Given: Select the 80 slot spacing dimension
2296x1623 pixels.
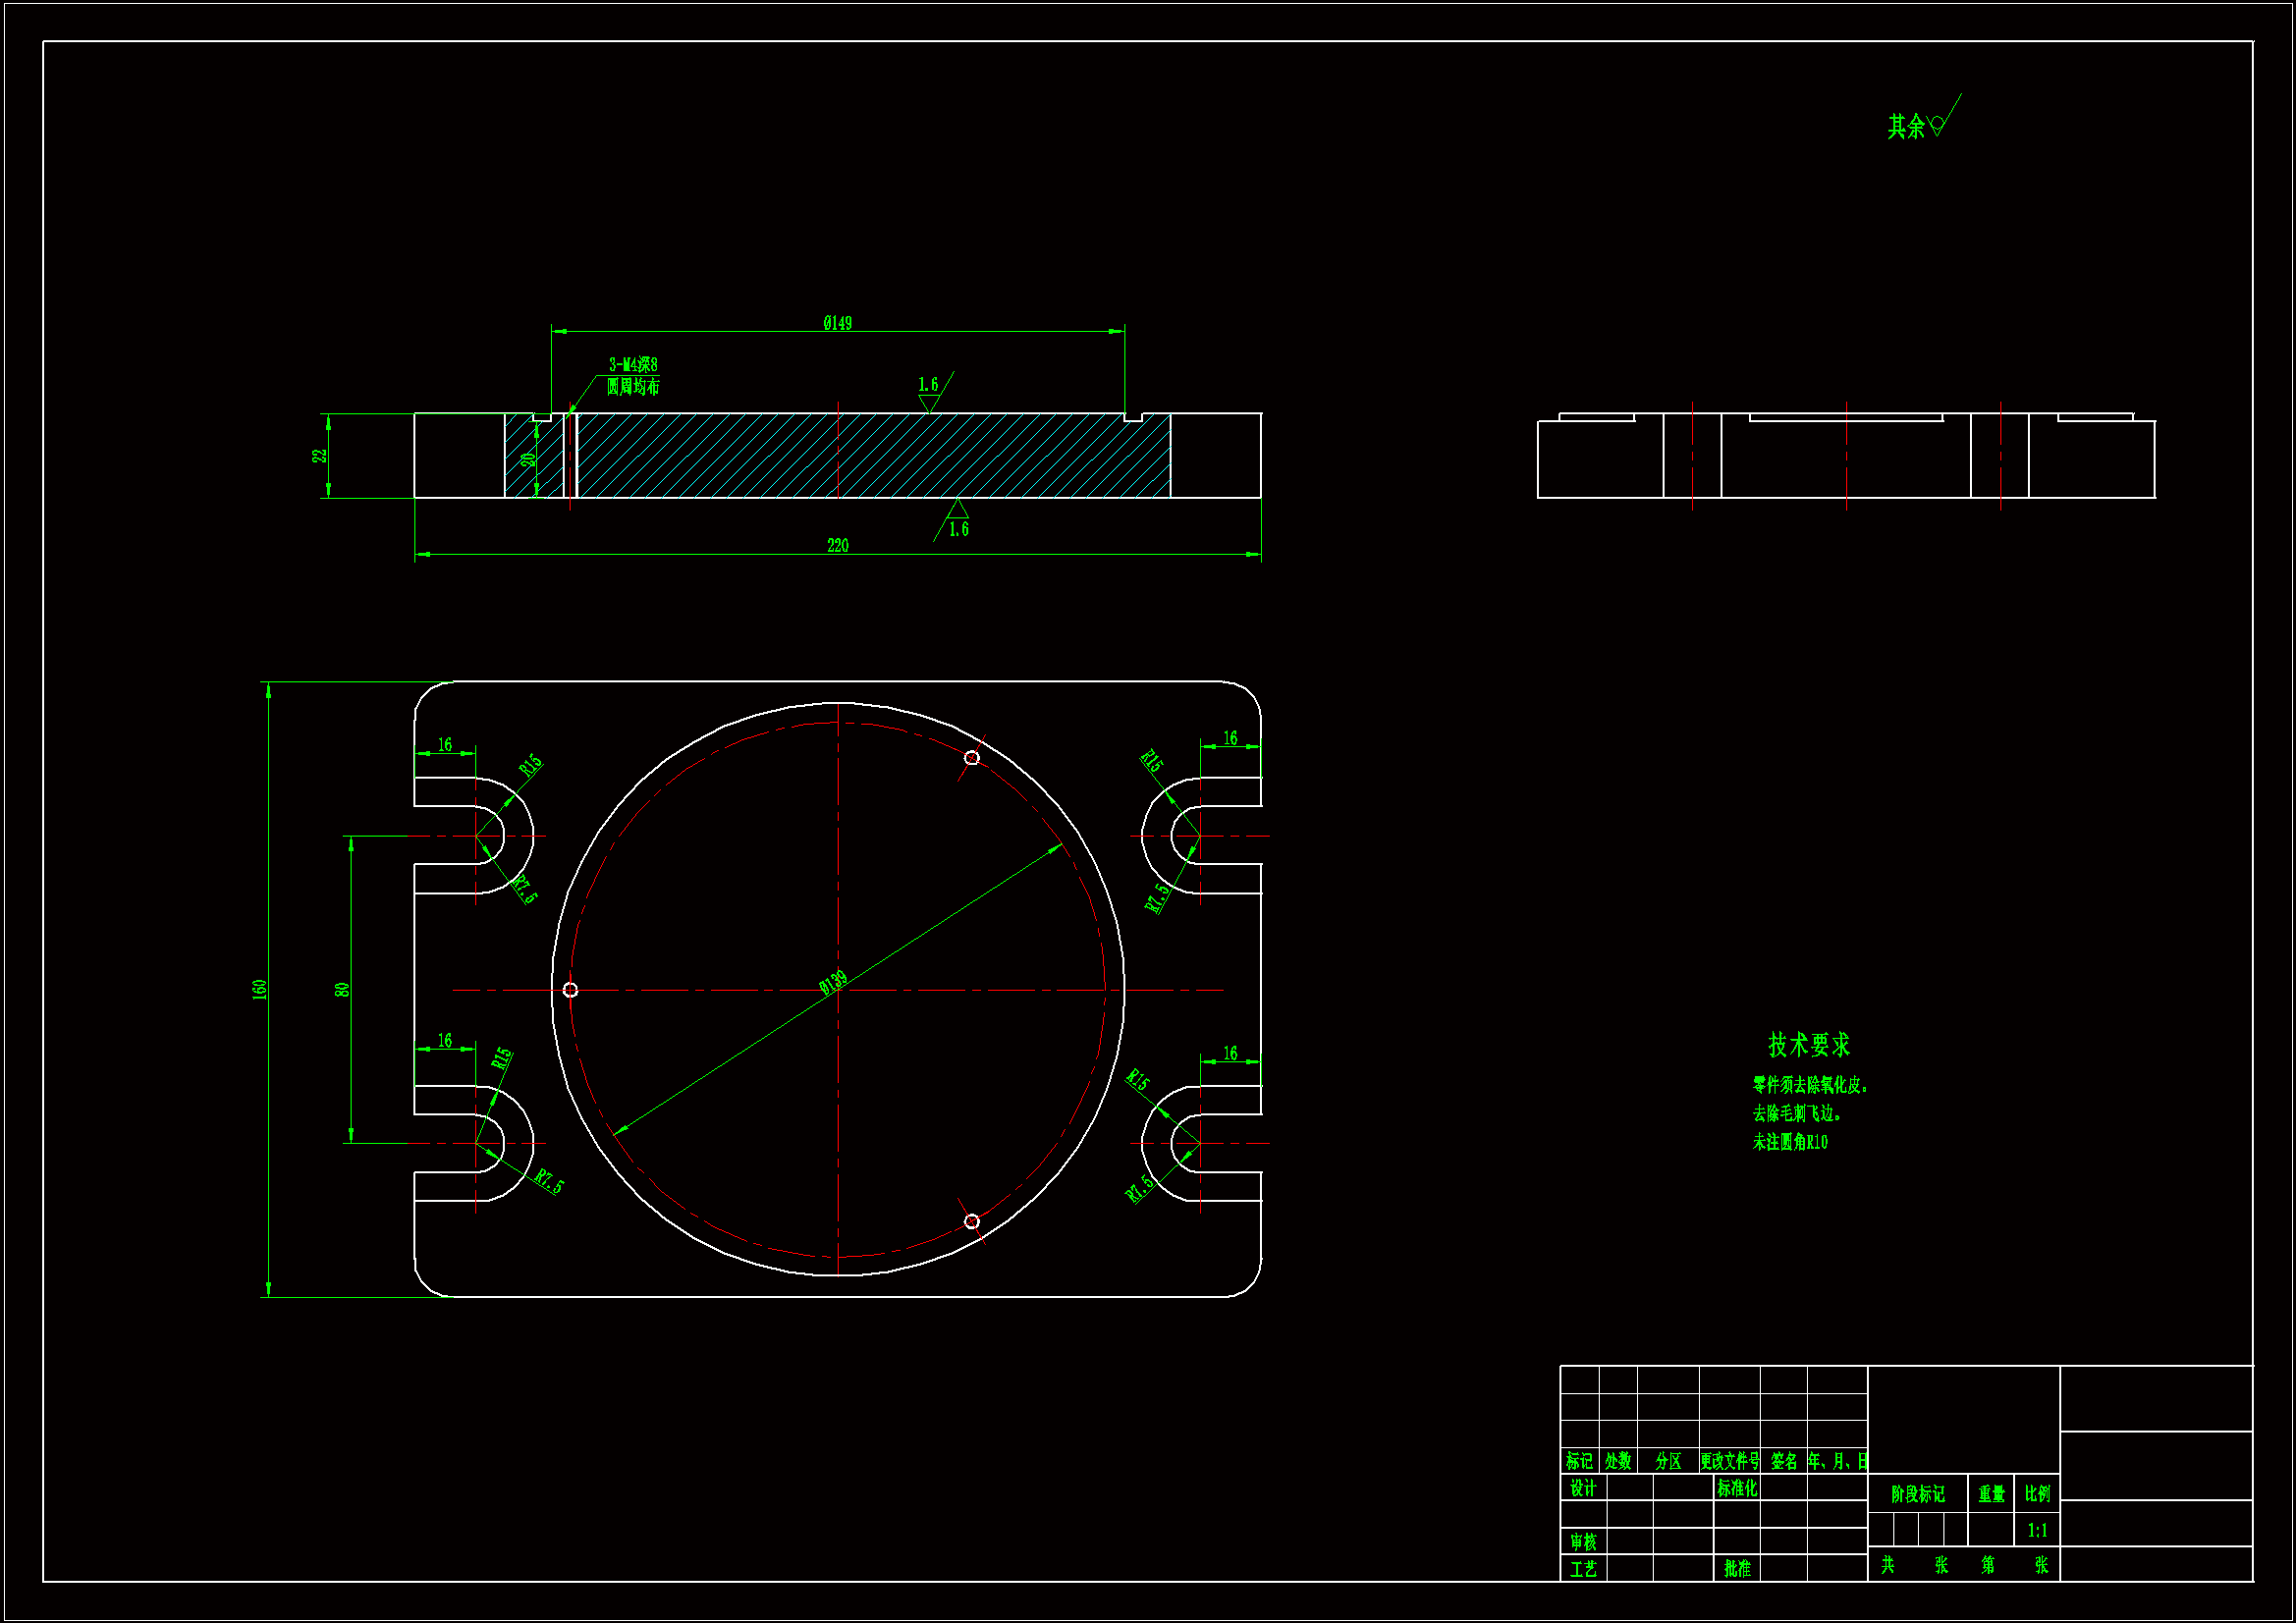Looking at the screenshot, I should (343, 989).
